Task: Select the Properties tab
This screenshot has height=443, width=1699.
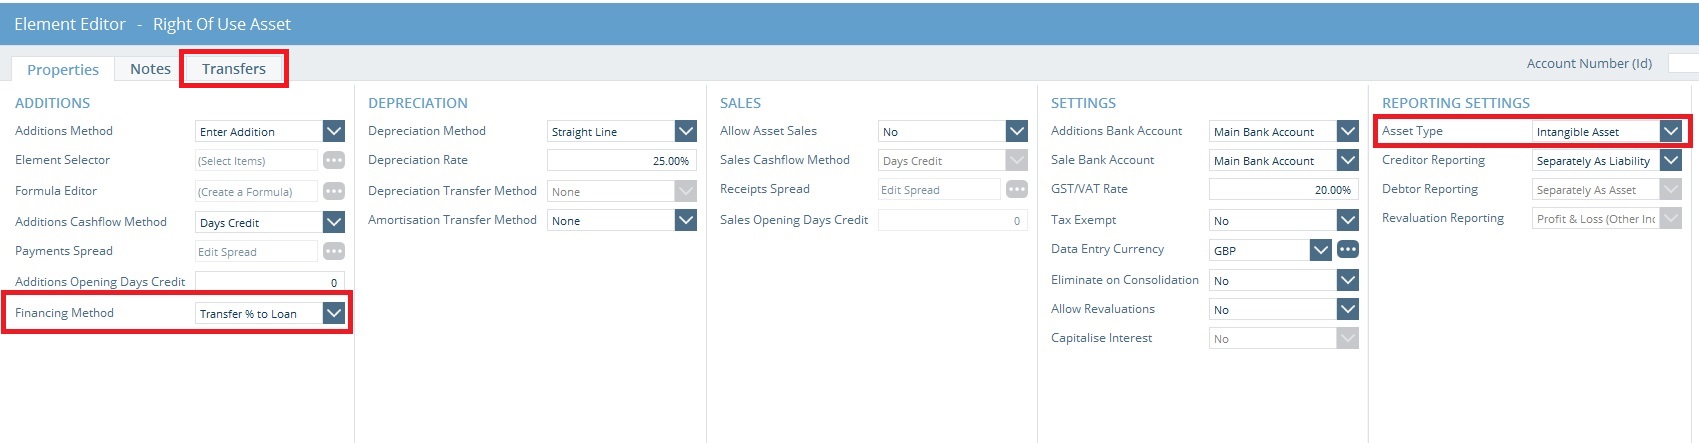Action: pos(63,70)
